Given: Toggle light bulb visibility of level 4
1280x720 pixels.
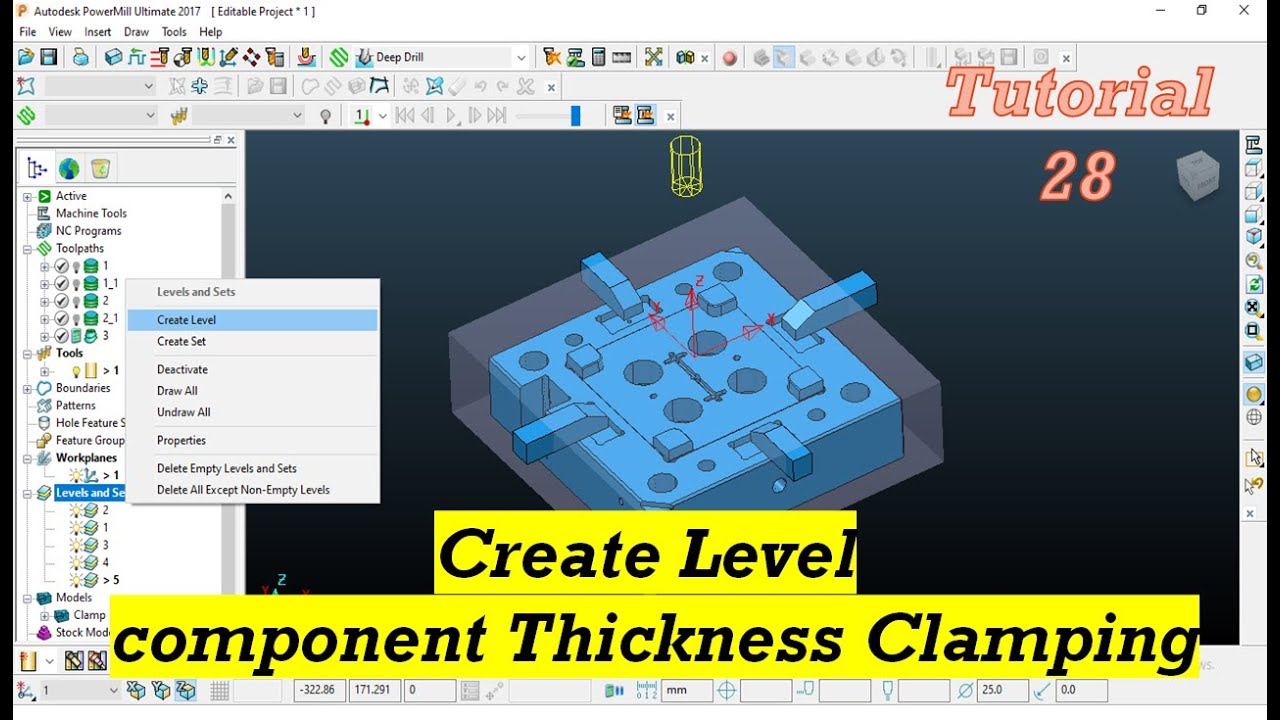Looking at the screenshot, I should click(75, 562).
